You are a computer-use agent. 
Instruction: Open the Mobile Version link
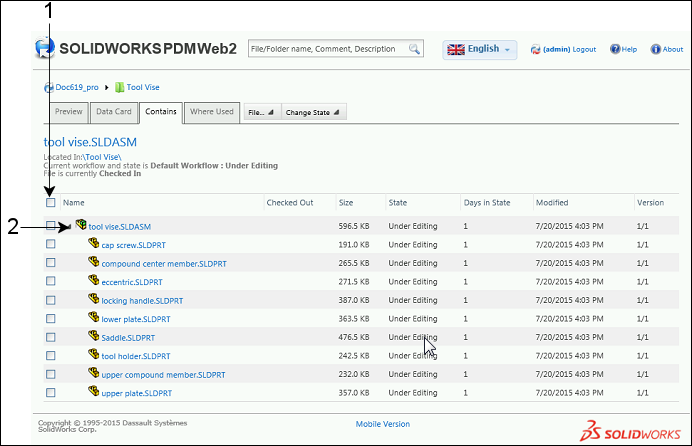[x=383, y=424]
